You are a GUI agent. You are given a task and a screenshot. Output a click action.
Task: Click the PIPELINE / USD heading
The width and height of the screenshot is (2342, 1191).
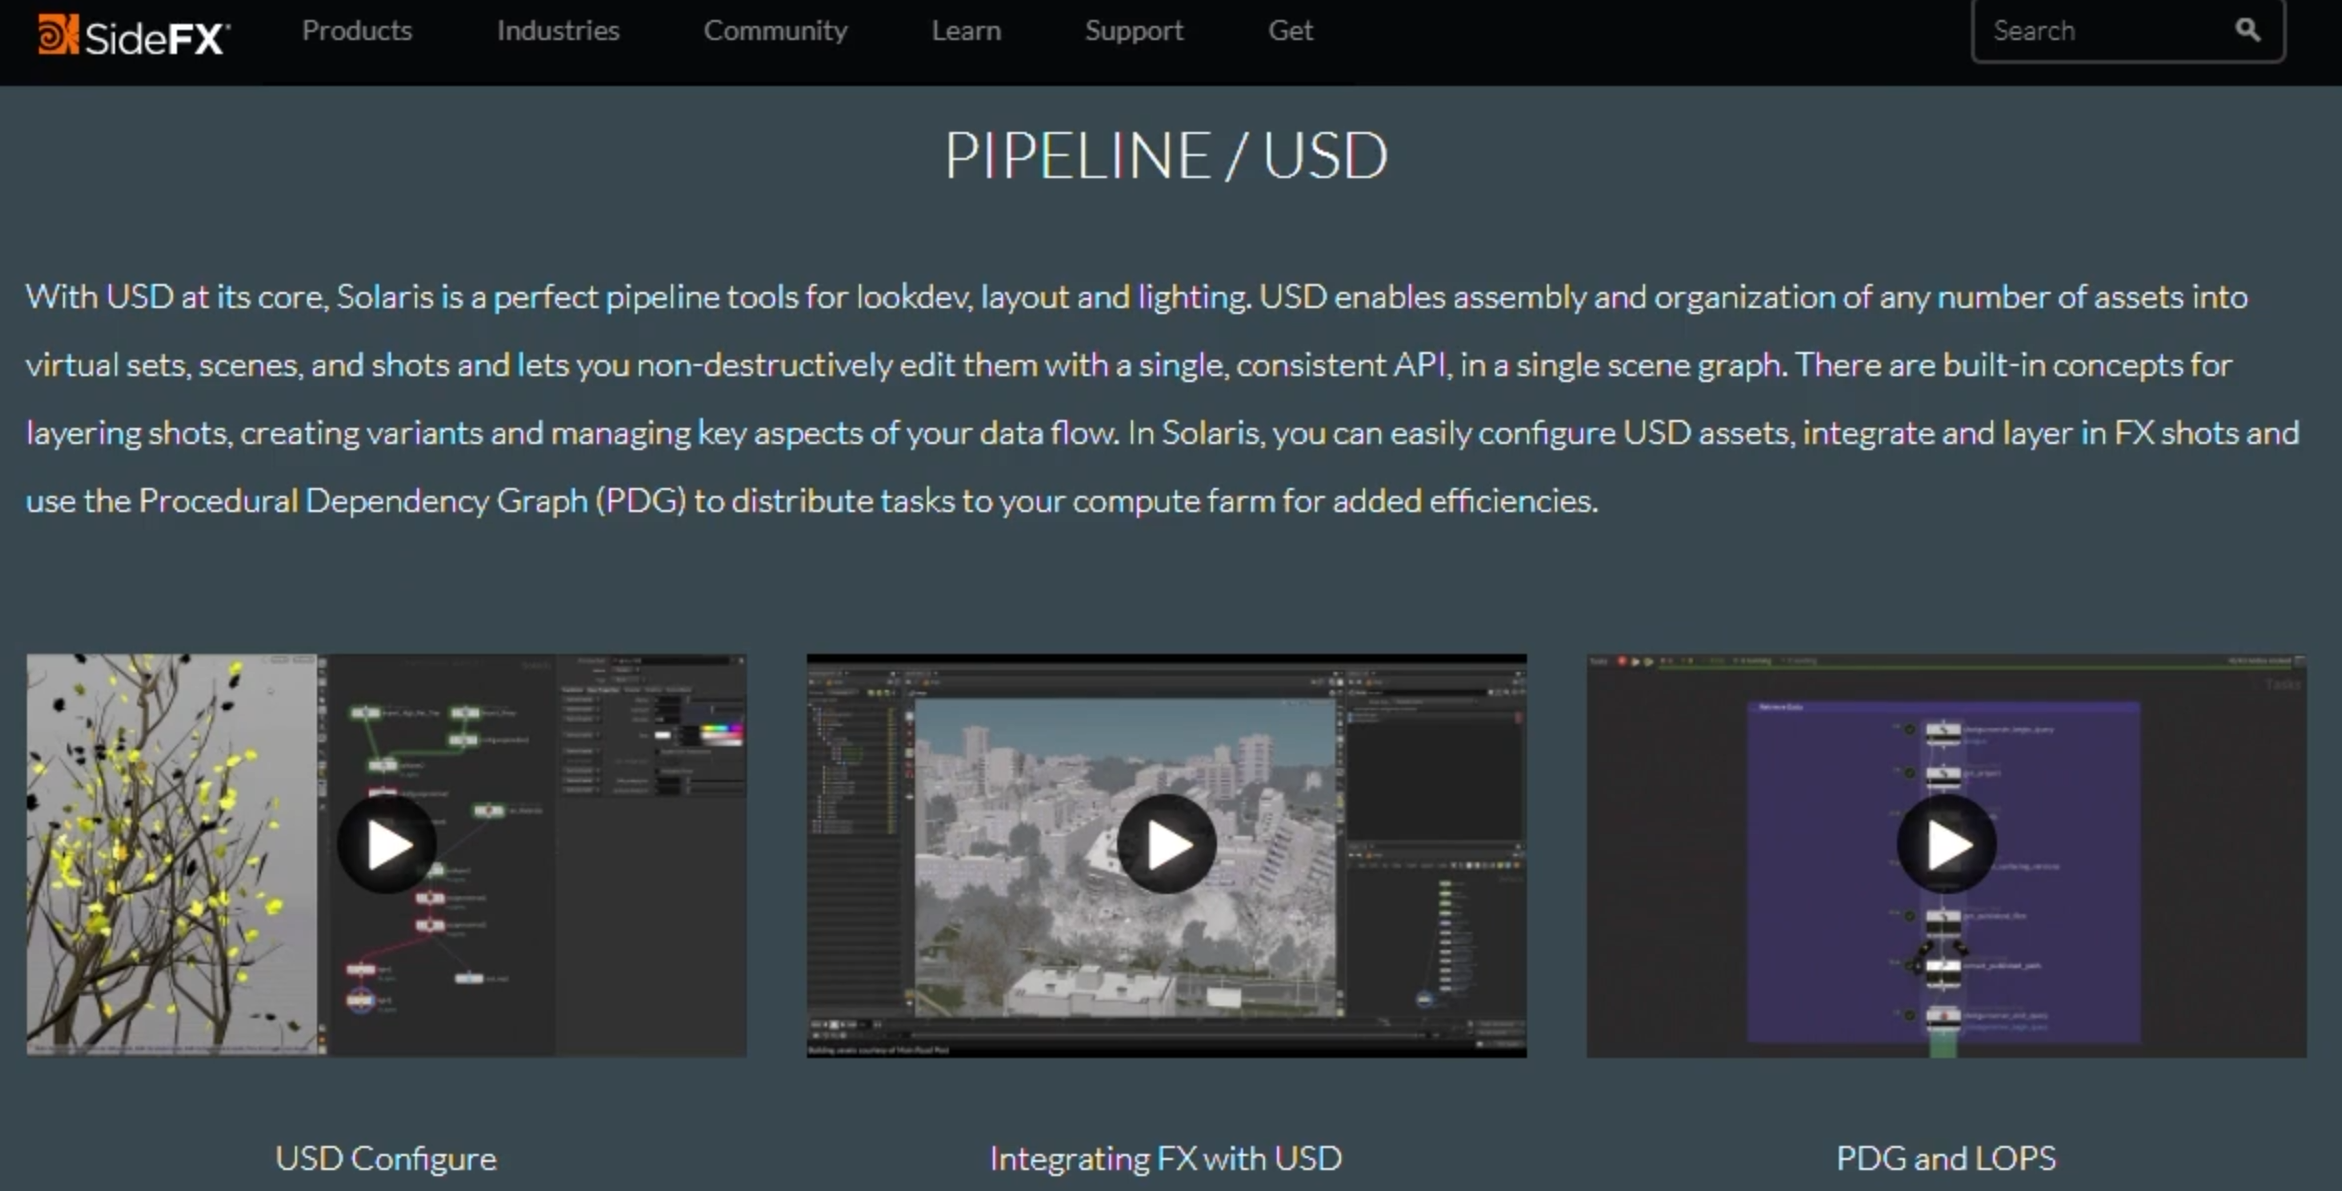click(1166, 156)
